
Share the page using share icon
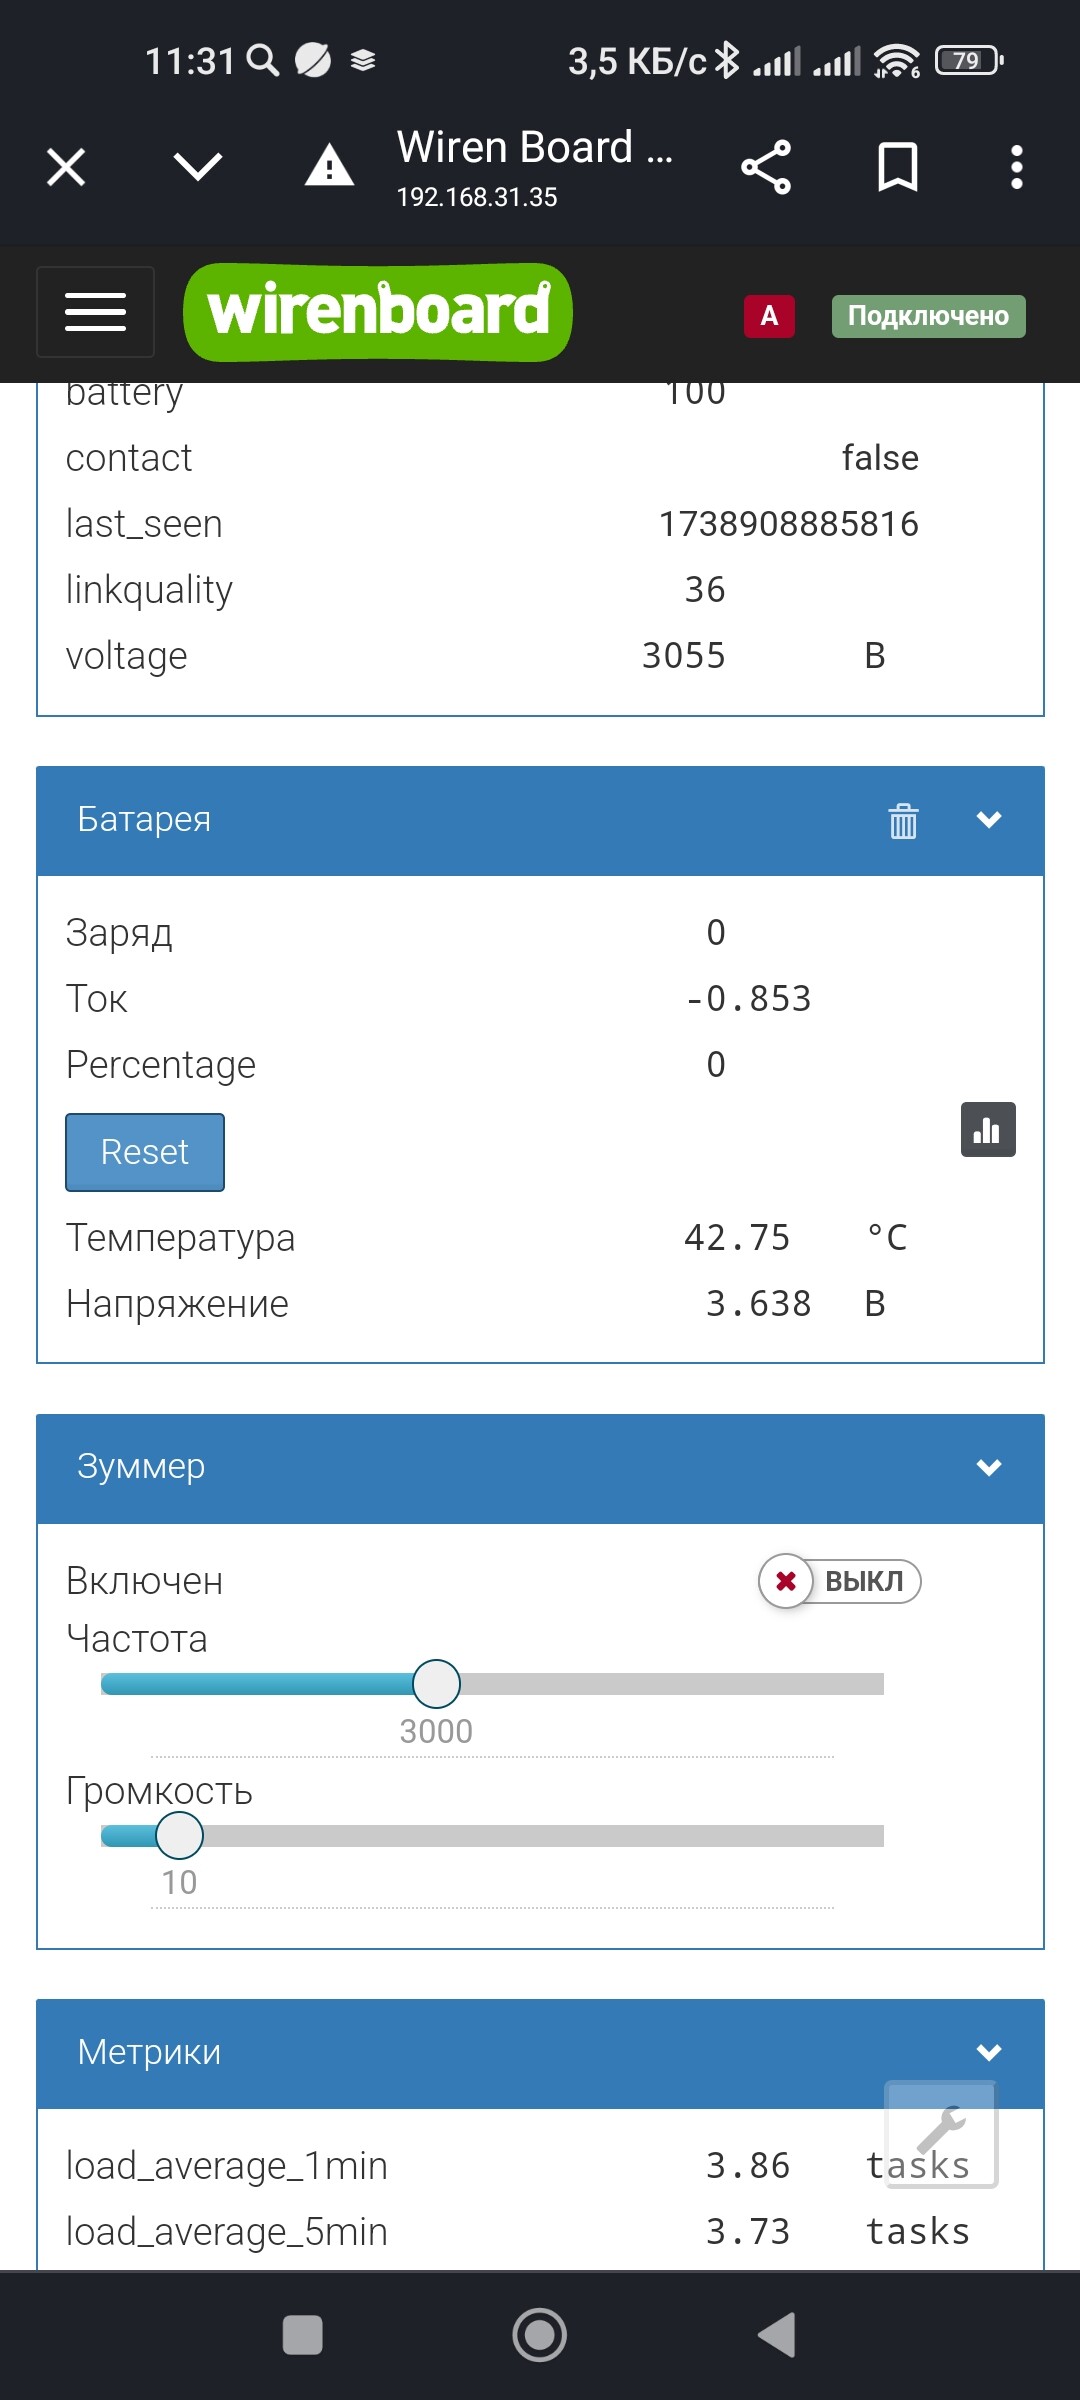coord(766,167)
